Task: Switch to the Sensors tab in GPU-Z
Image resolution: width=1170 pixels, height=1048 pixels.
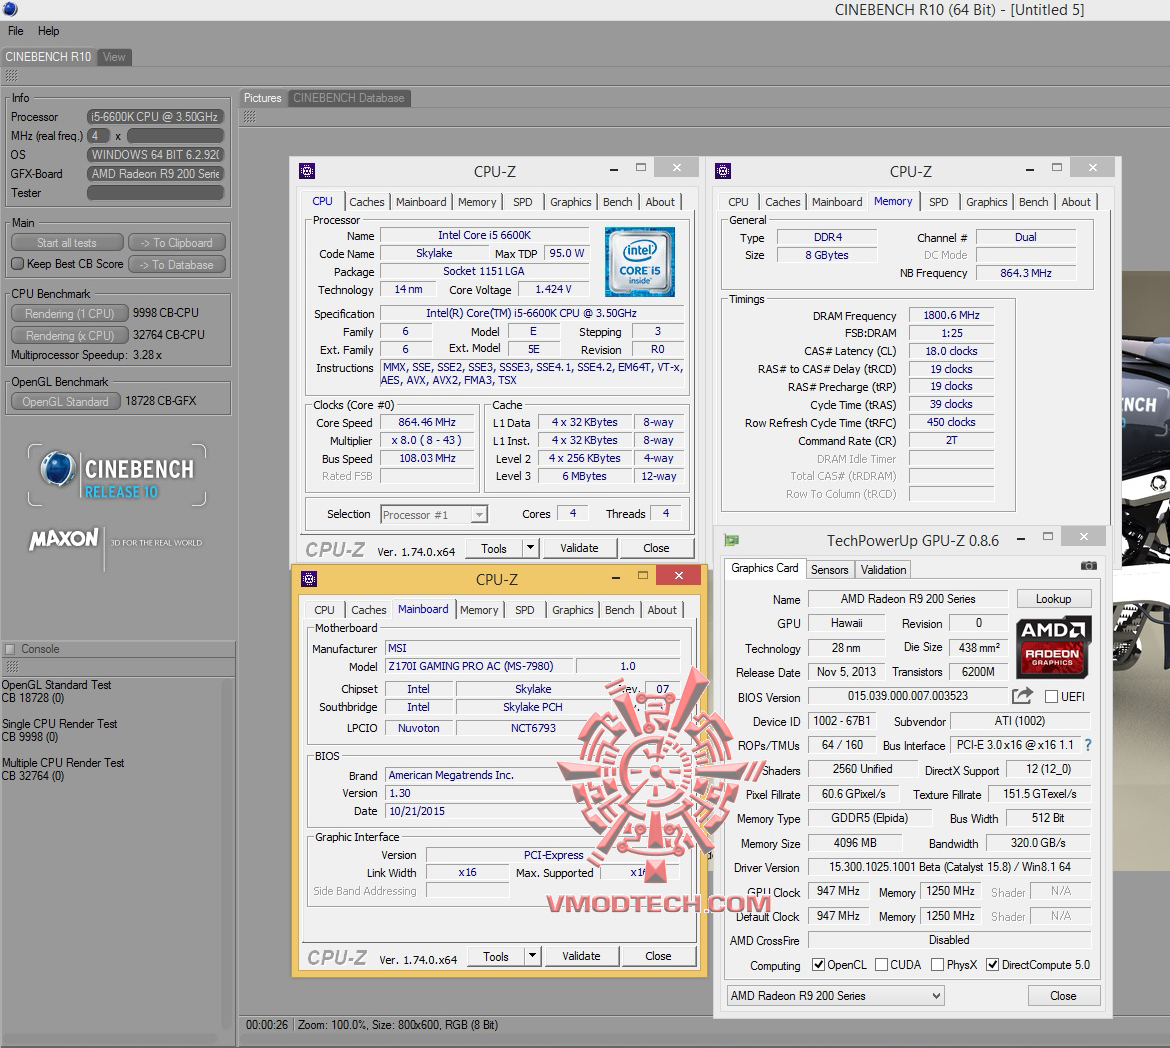Action: [x=829, y=570]
